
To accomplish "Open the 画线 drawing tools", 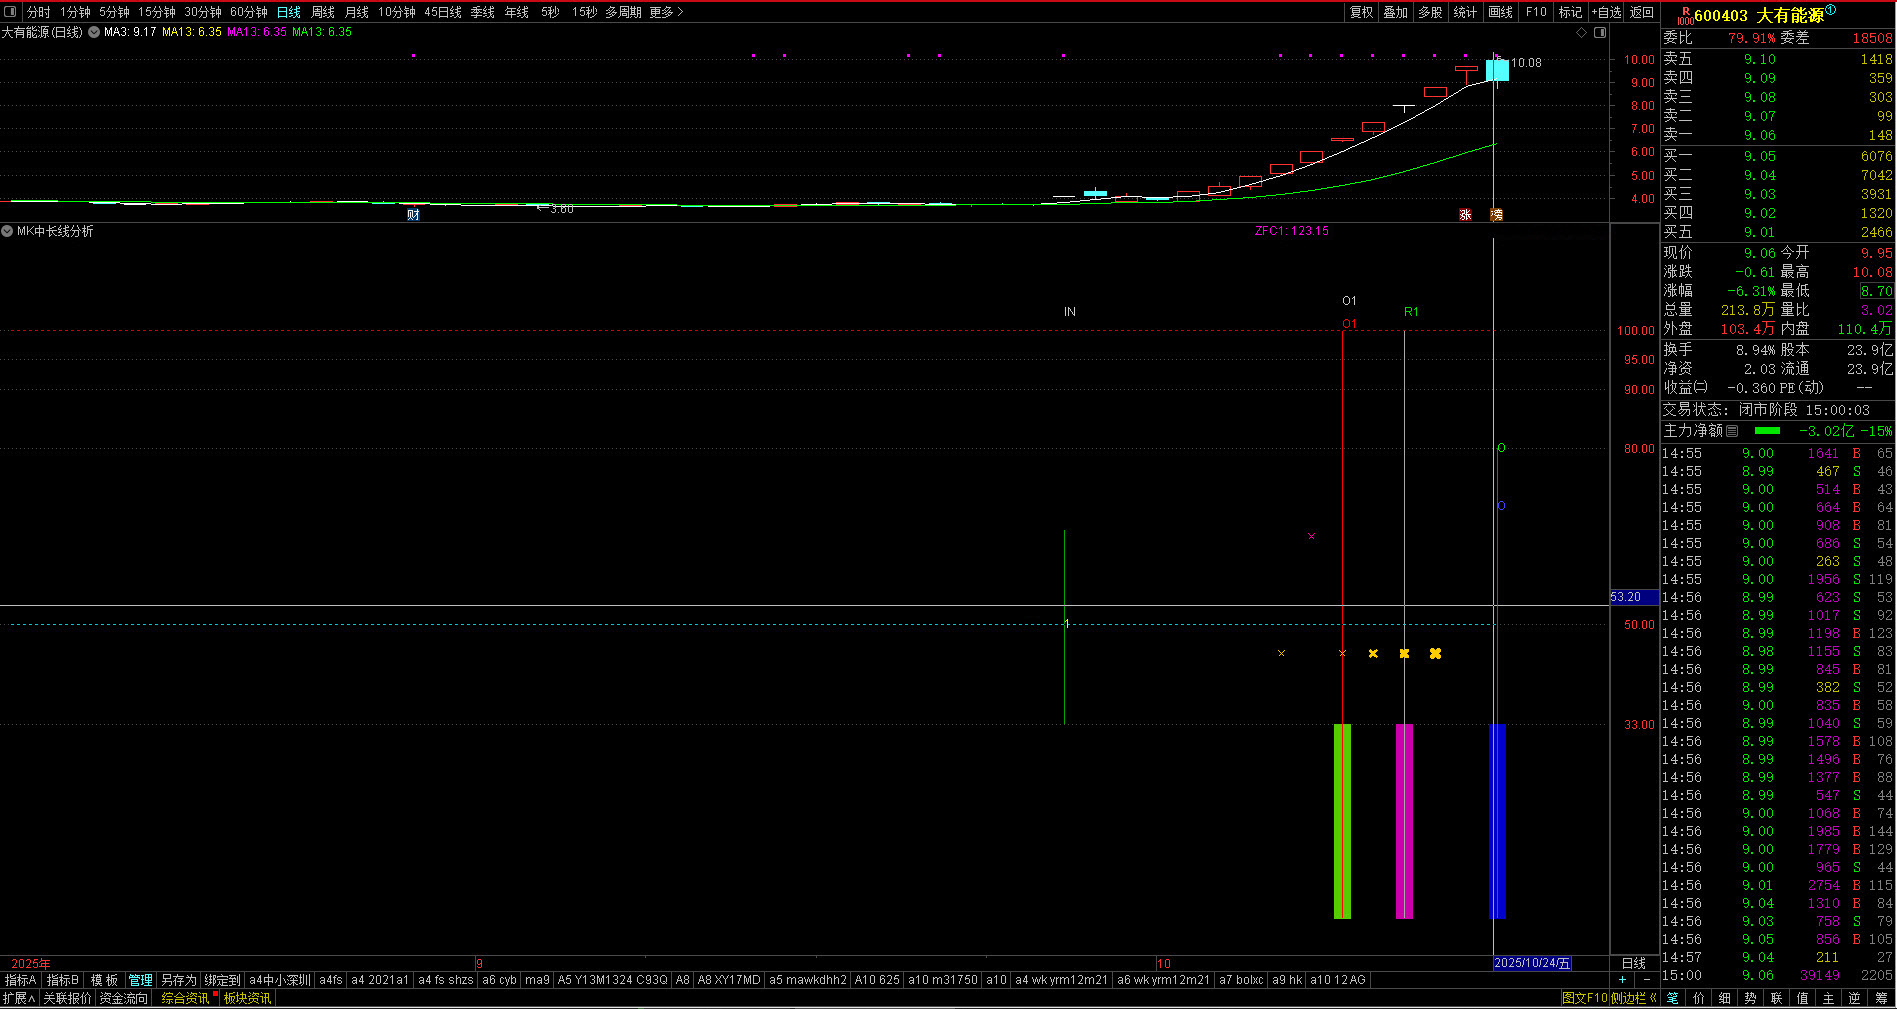I will tap(1501, 12).
